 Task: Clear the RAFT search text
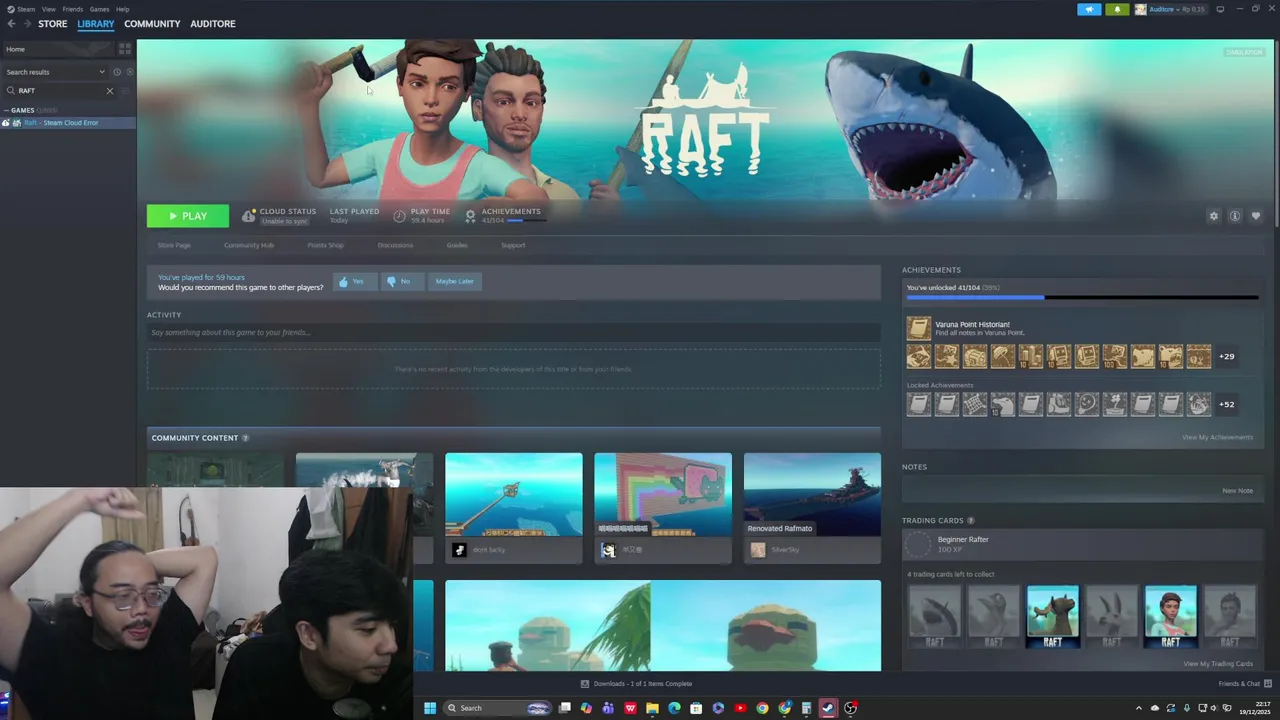110,91
